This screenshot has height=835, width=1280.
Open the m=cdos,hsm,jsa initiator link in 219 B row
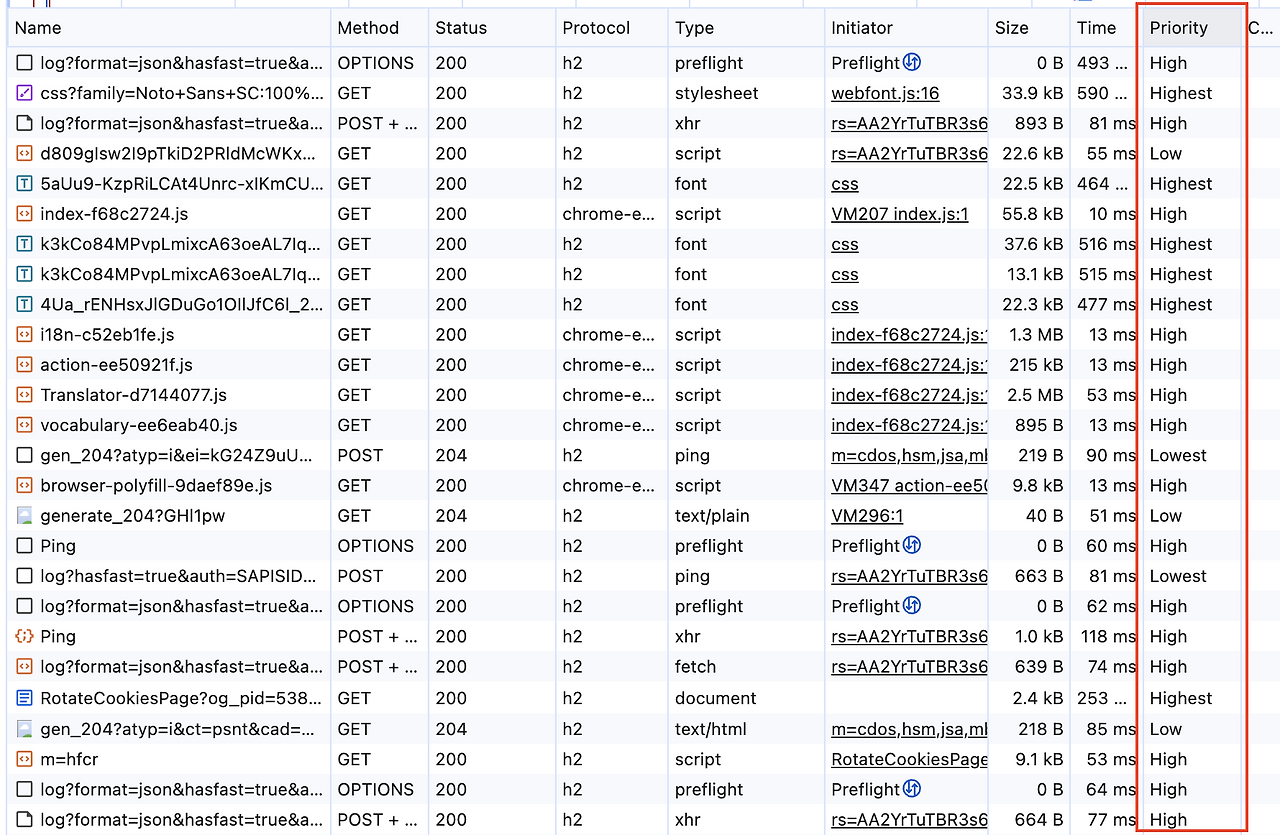[909, 455]
